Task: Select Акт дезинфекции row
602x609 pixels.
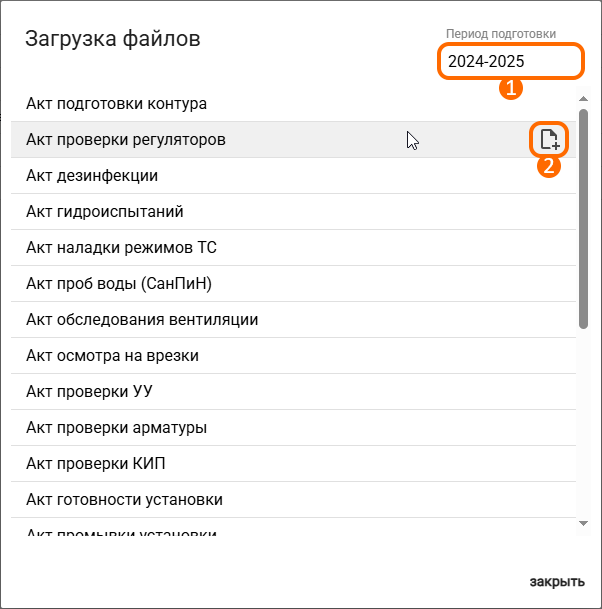Action: point(293,176)
